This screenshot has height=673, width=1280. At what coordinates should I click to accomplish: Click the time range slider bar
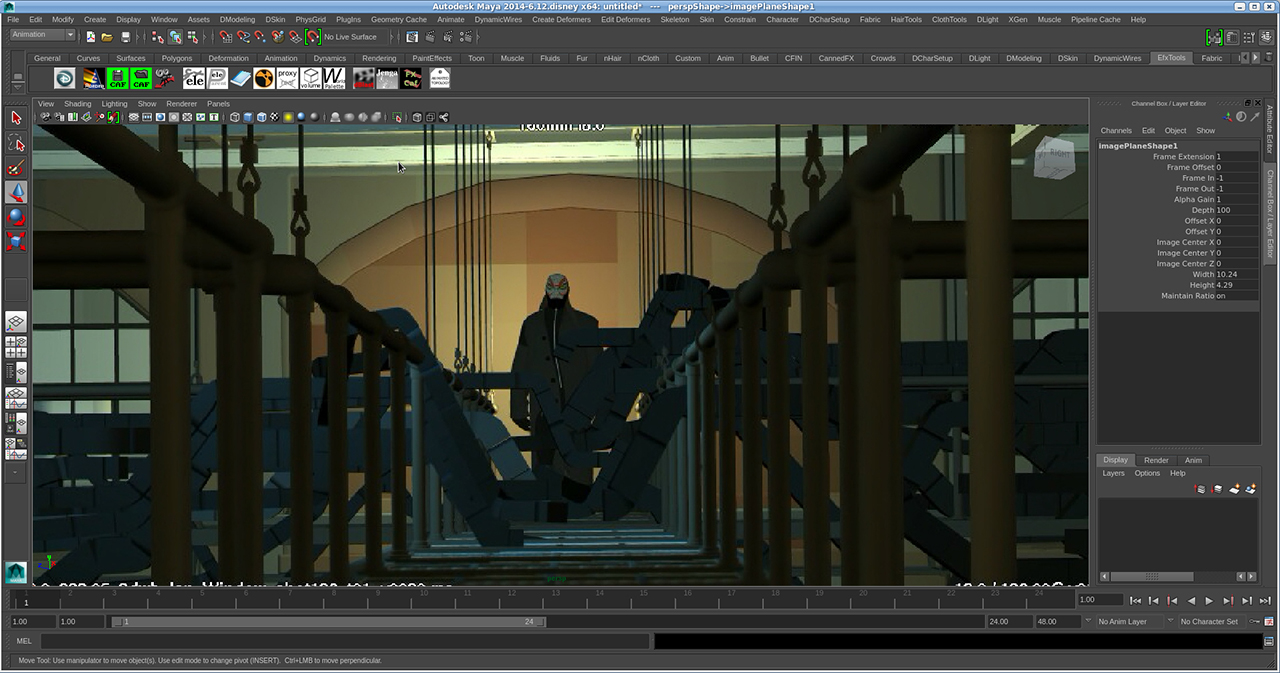coord(329,621)
